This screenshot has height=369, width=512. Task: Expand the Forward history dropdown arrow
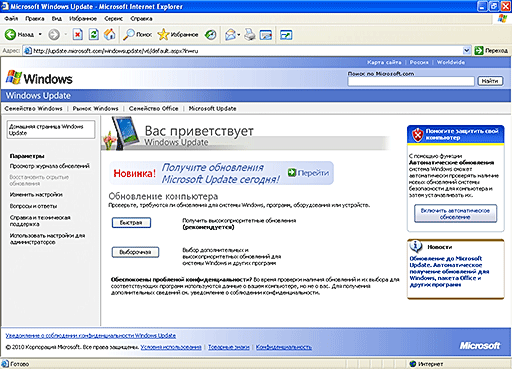pos(65,34)
